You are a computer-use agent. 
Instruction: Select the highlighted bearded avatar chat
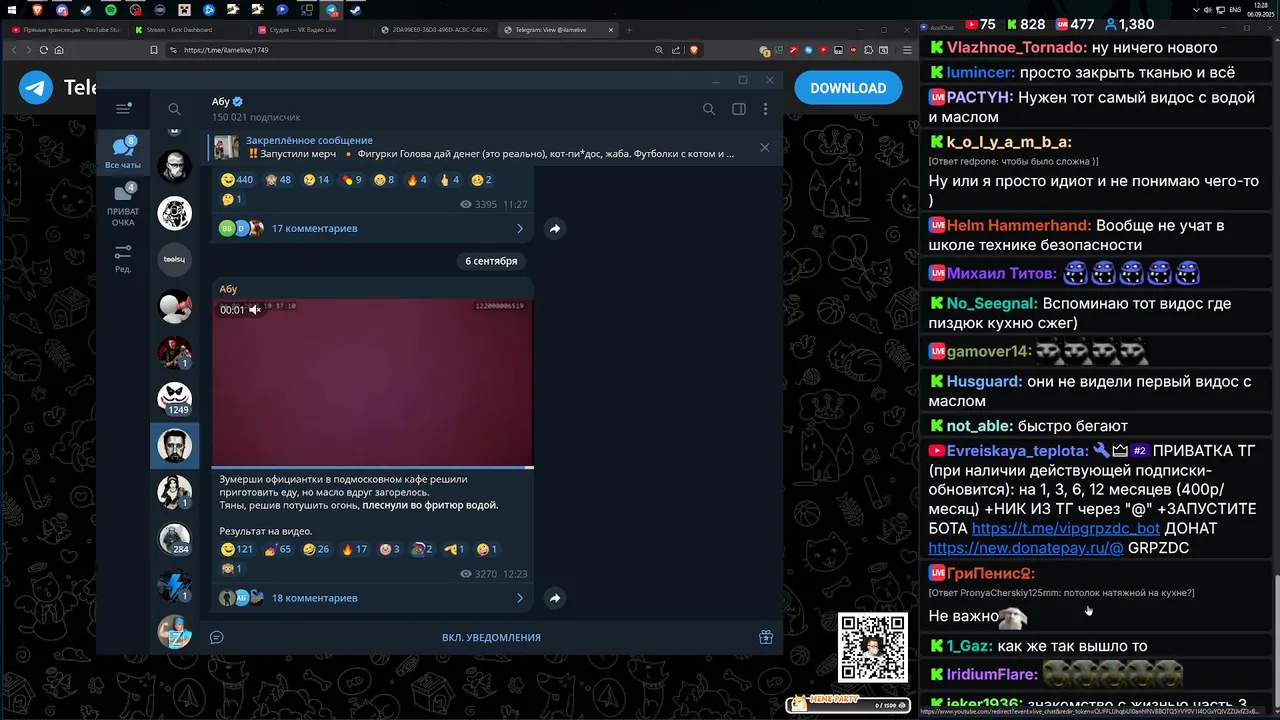pos(175,445)
